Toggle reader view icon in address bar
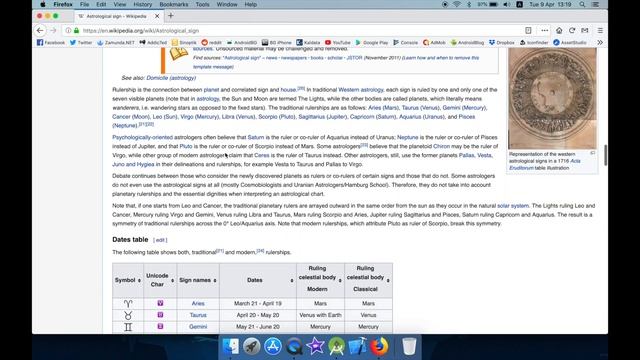 528,31
